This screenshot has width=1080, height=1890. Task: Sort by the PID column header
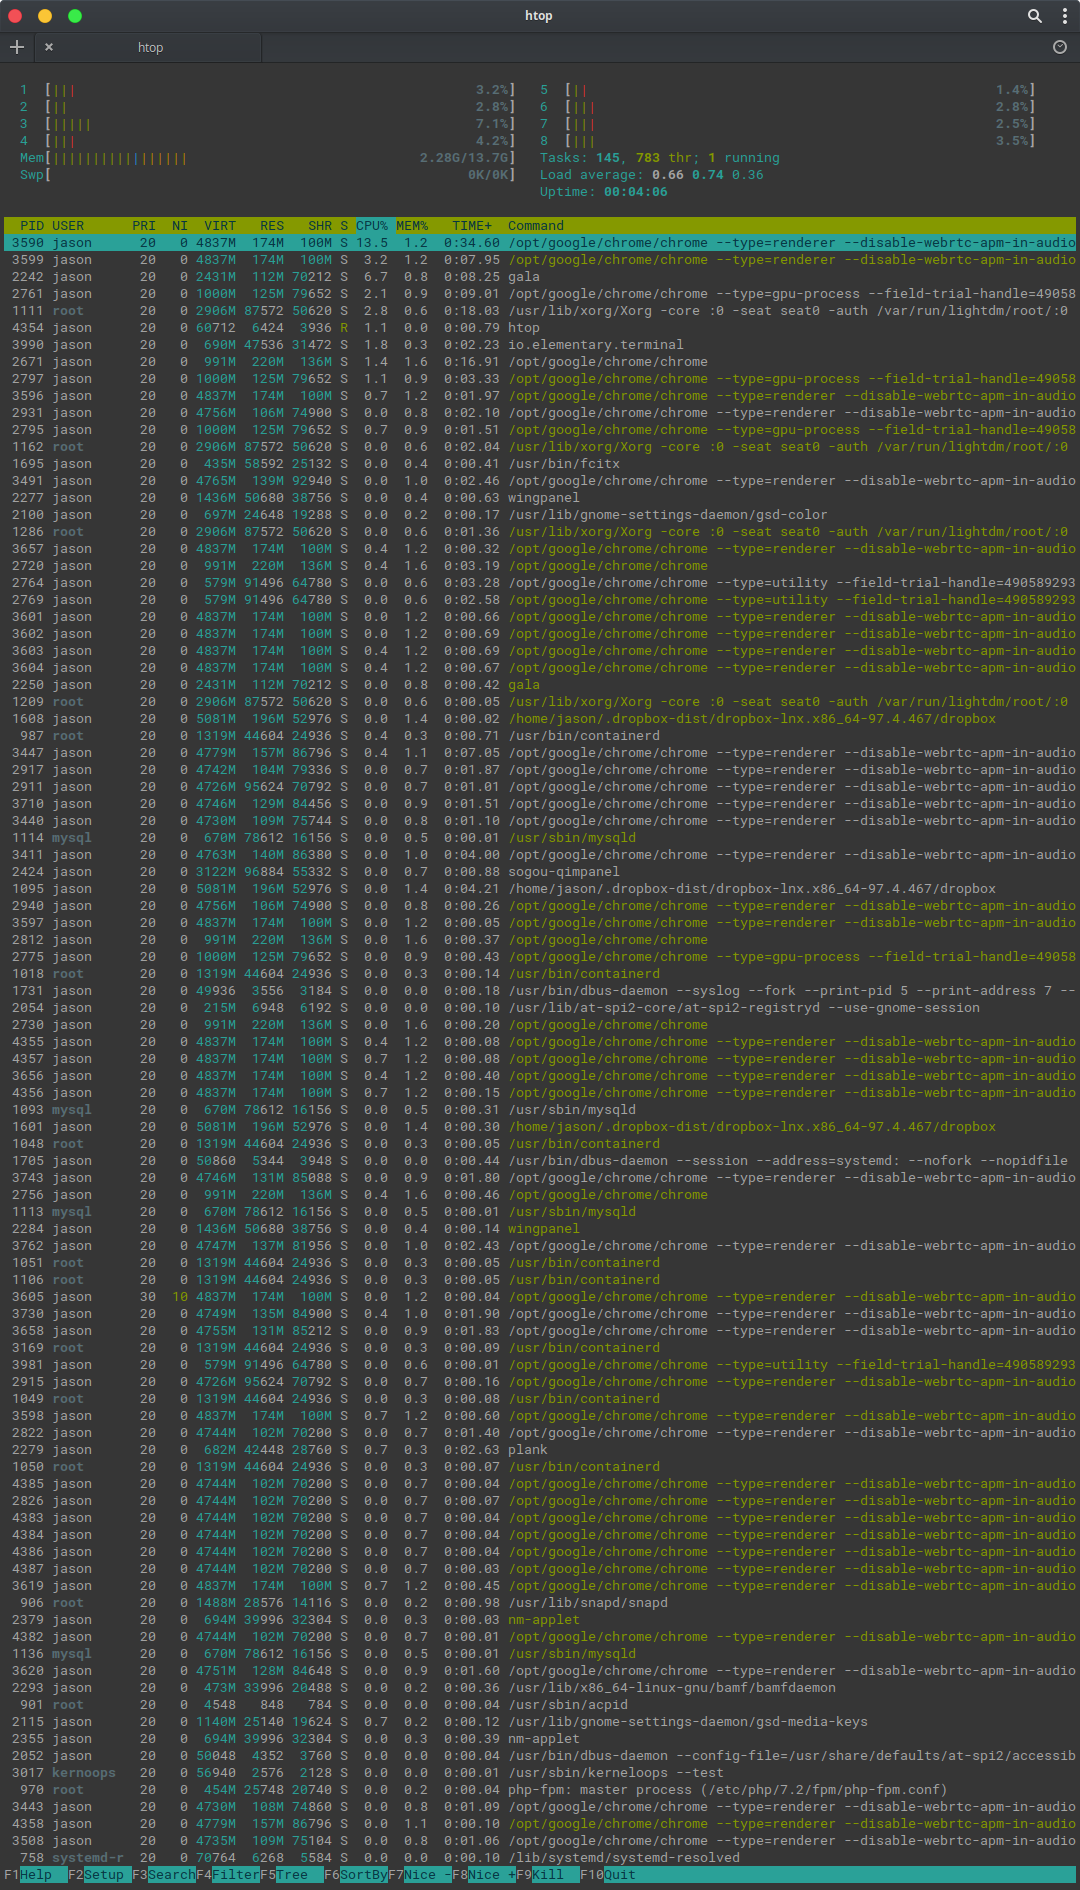[x=32, y=226]
